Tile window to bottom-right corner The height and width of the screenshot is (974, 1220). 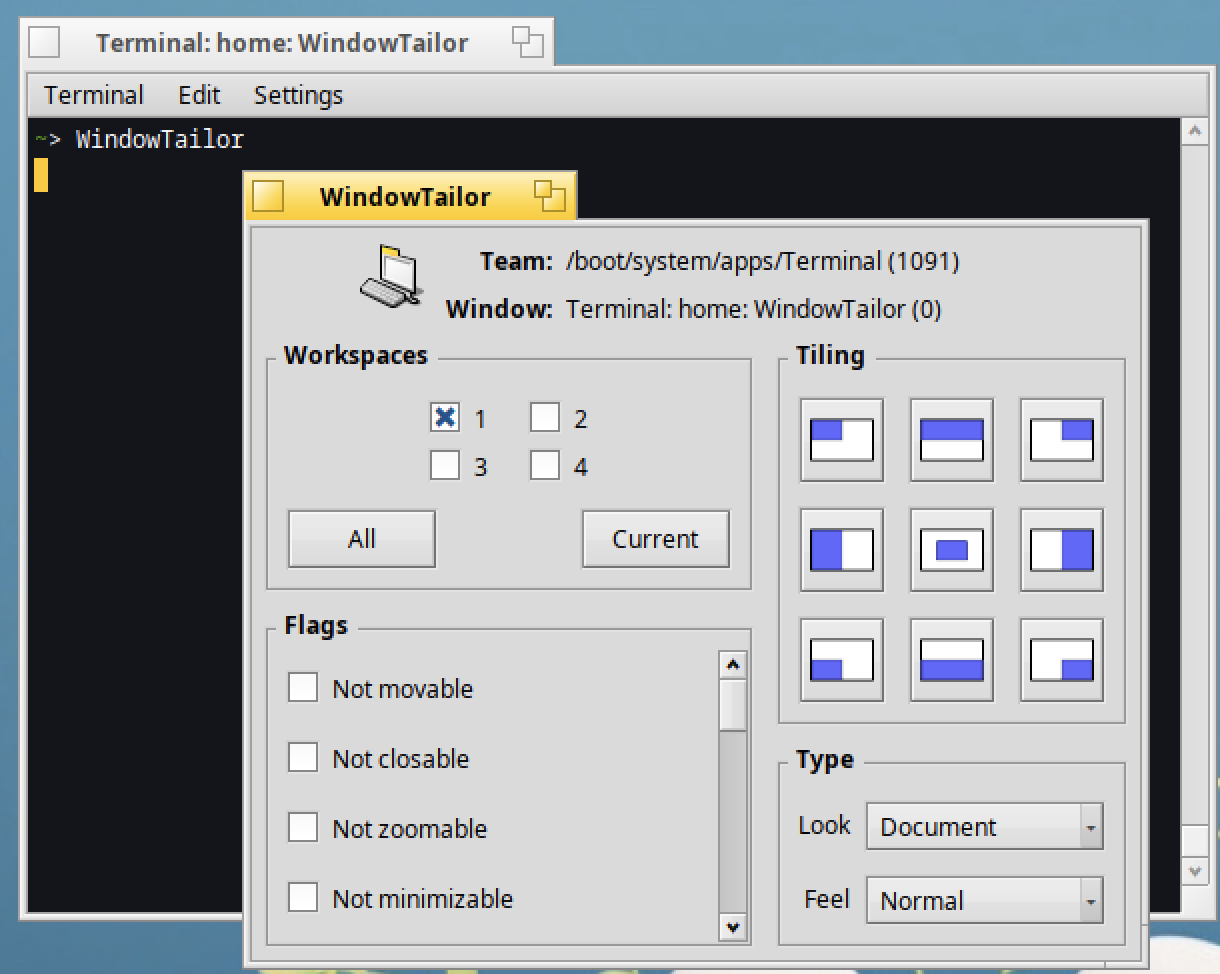pos(1061,660)
